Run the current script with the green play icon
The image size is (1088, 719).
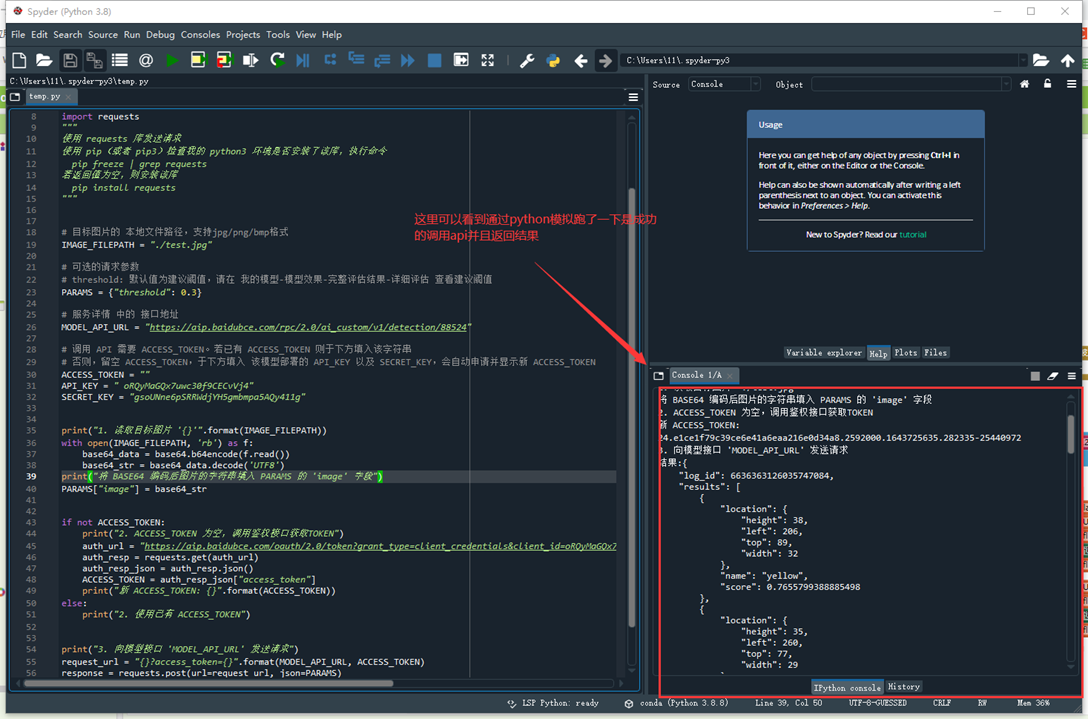click(173, 60)
